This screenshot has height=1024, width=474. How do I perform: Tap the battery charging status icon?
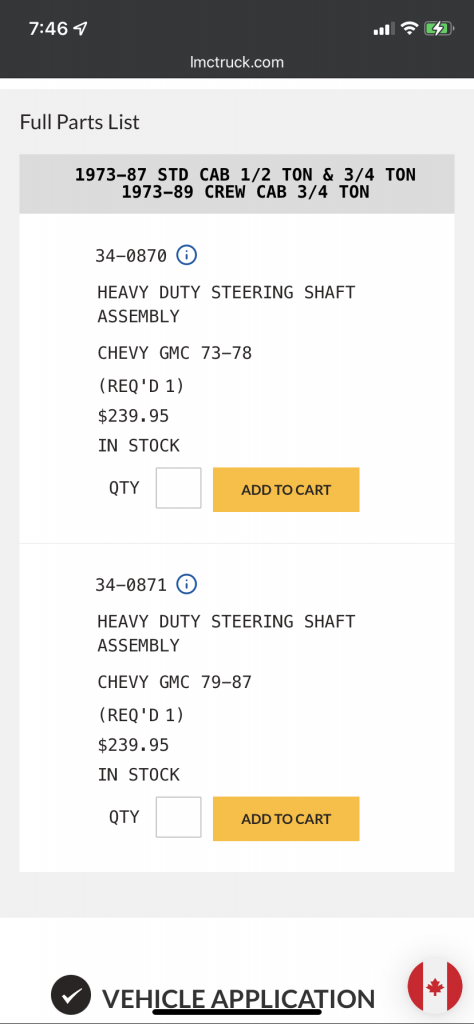click(x=438, y=29)
